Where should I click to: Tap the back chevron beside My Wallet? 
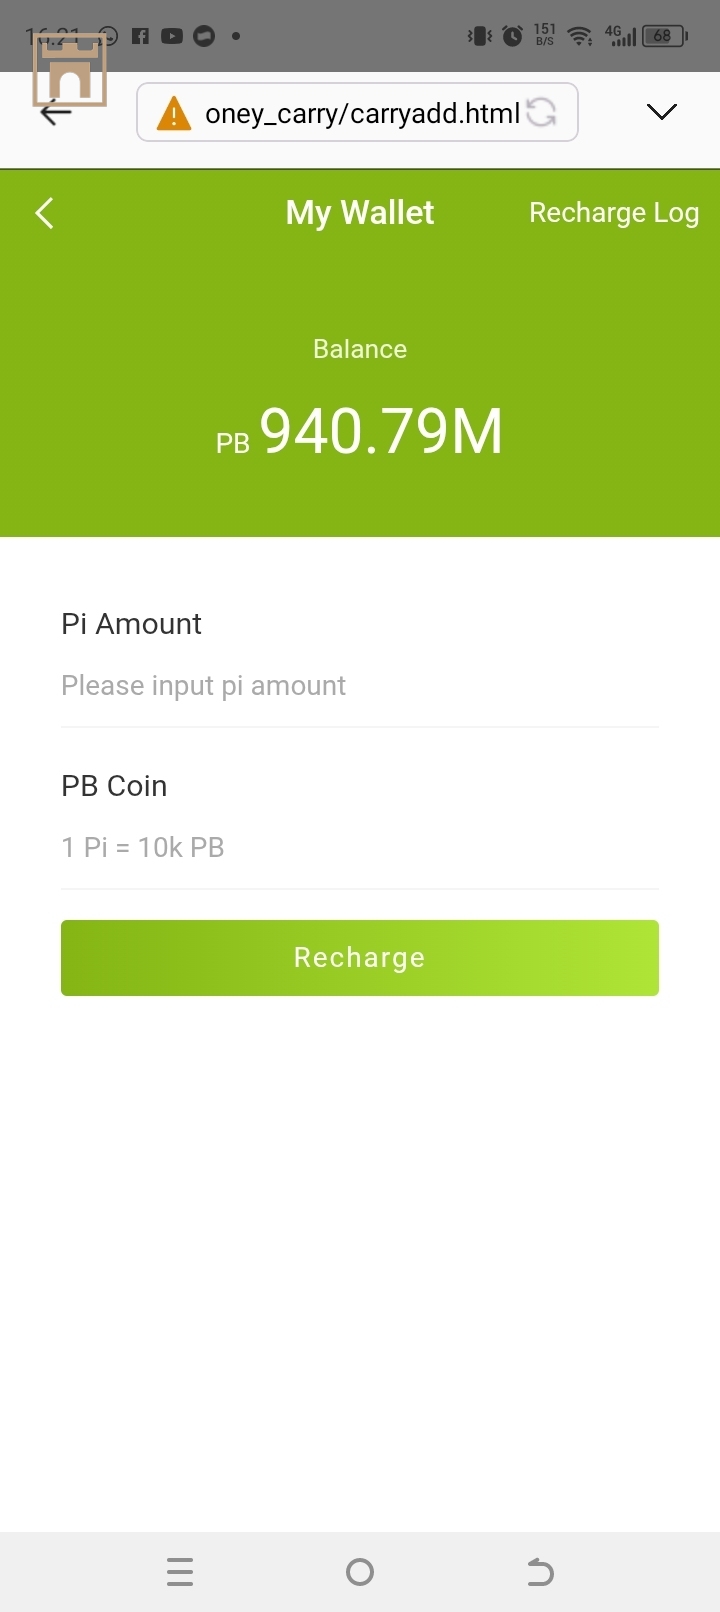click(x=44, y=213)
